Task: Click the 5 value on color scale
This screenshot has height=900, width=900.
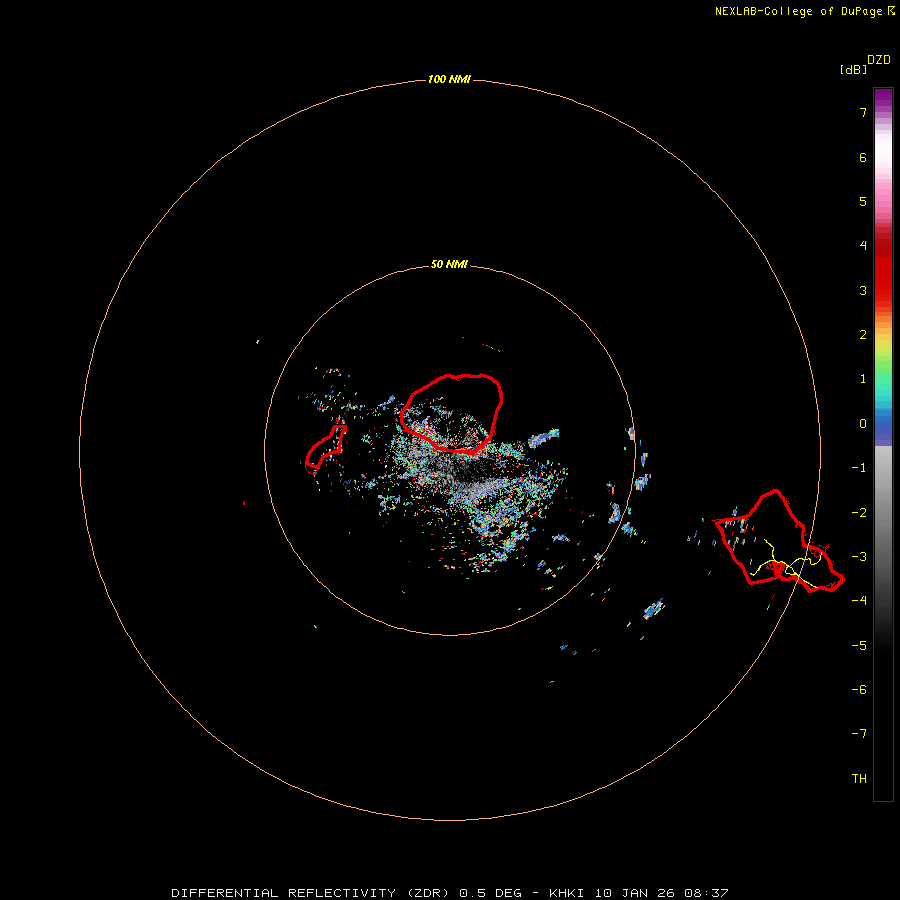Action: coord(863,201)
